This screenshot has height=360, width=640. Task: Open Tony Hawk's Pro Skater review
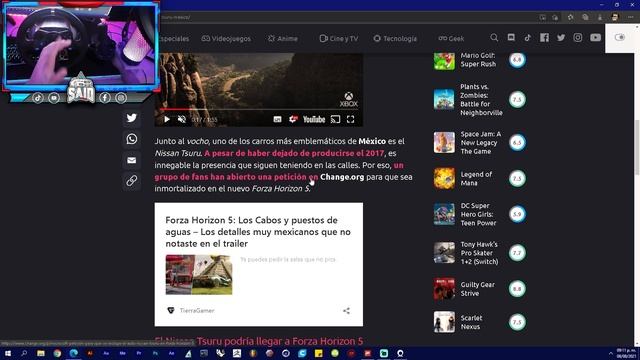point(479,253)
